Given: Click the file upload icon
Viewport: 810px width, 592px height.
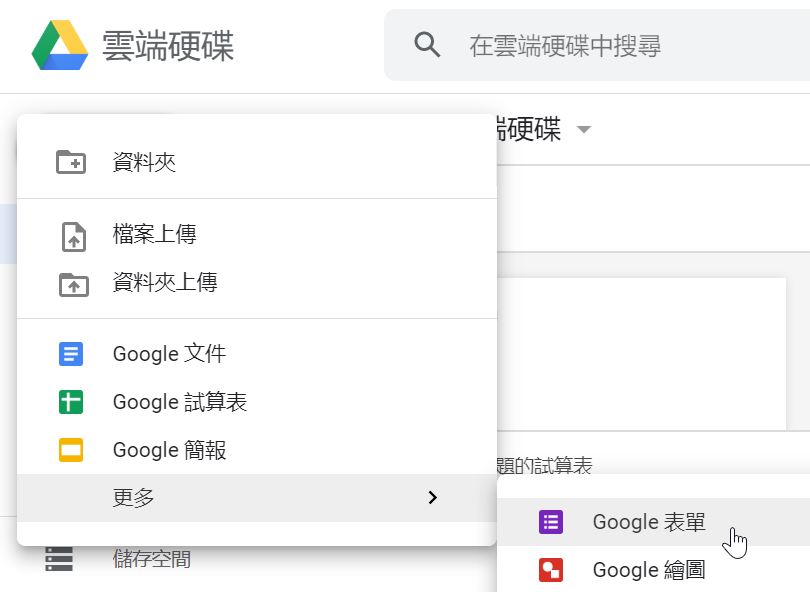Looking at the screenshot, I should click(74, 237).
